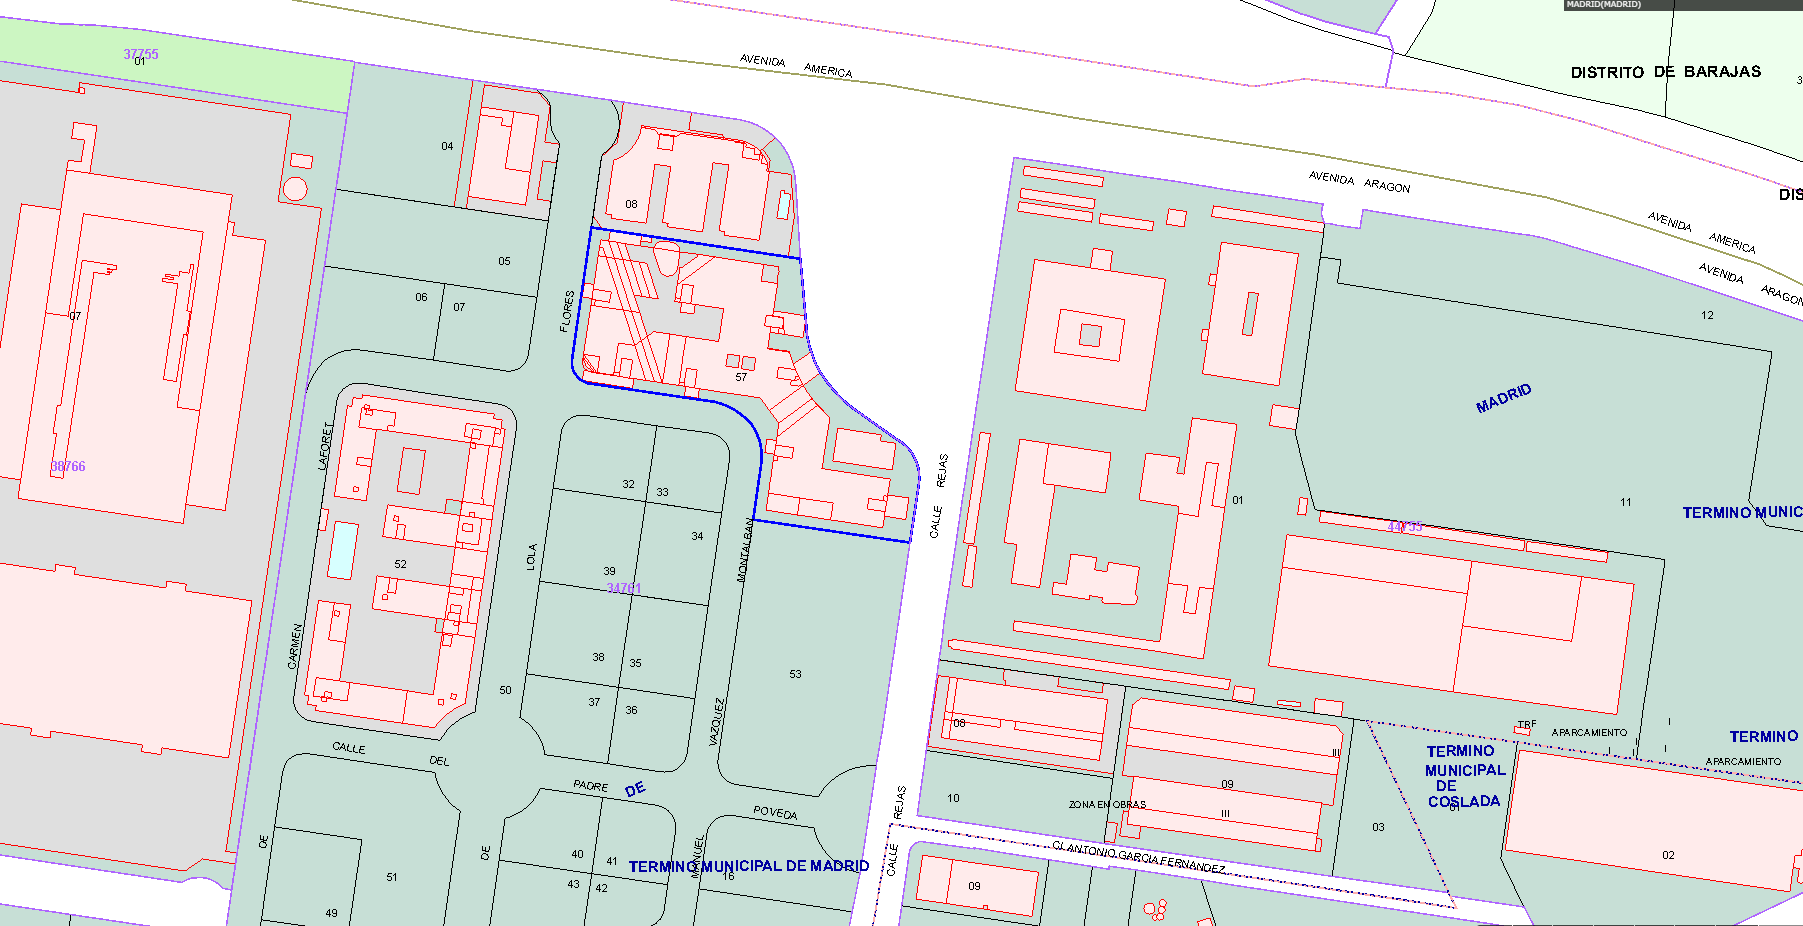The image size is (1803, 926).
Task: Click parcel 51 near the bottom left
Action: (392, 877)
